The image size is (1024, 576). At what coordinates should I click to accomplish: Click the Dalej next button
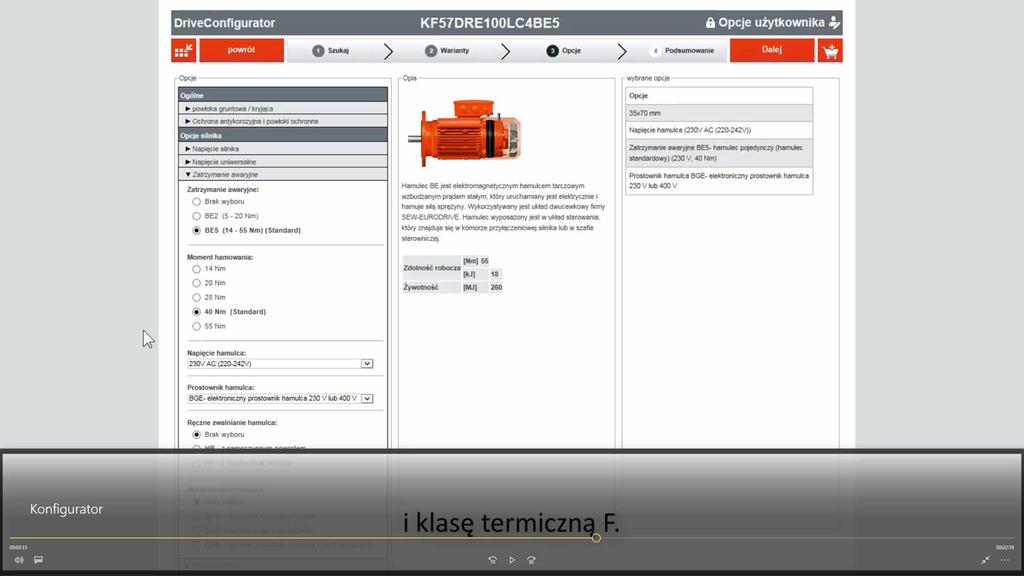772,50
